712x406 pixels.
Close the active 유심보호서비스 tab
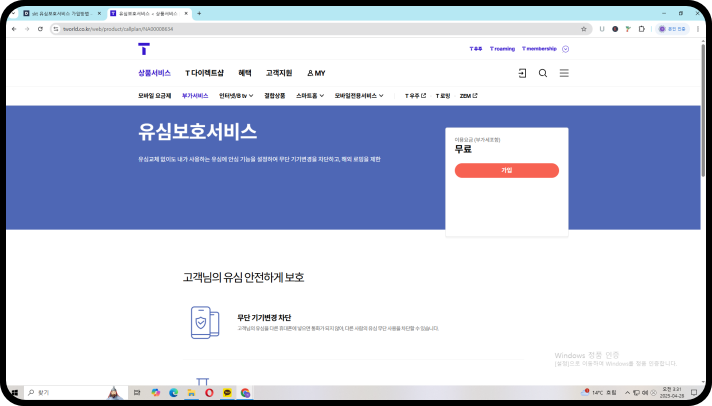pos(186,14)
